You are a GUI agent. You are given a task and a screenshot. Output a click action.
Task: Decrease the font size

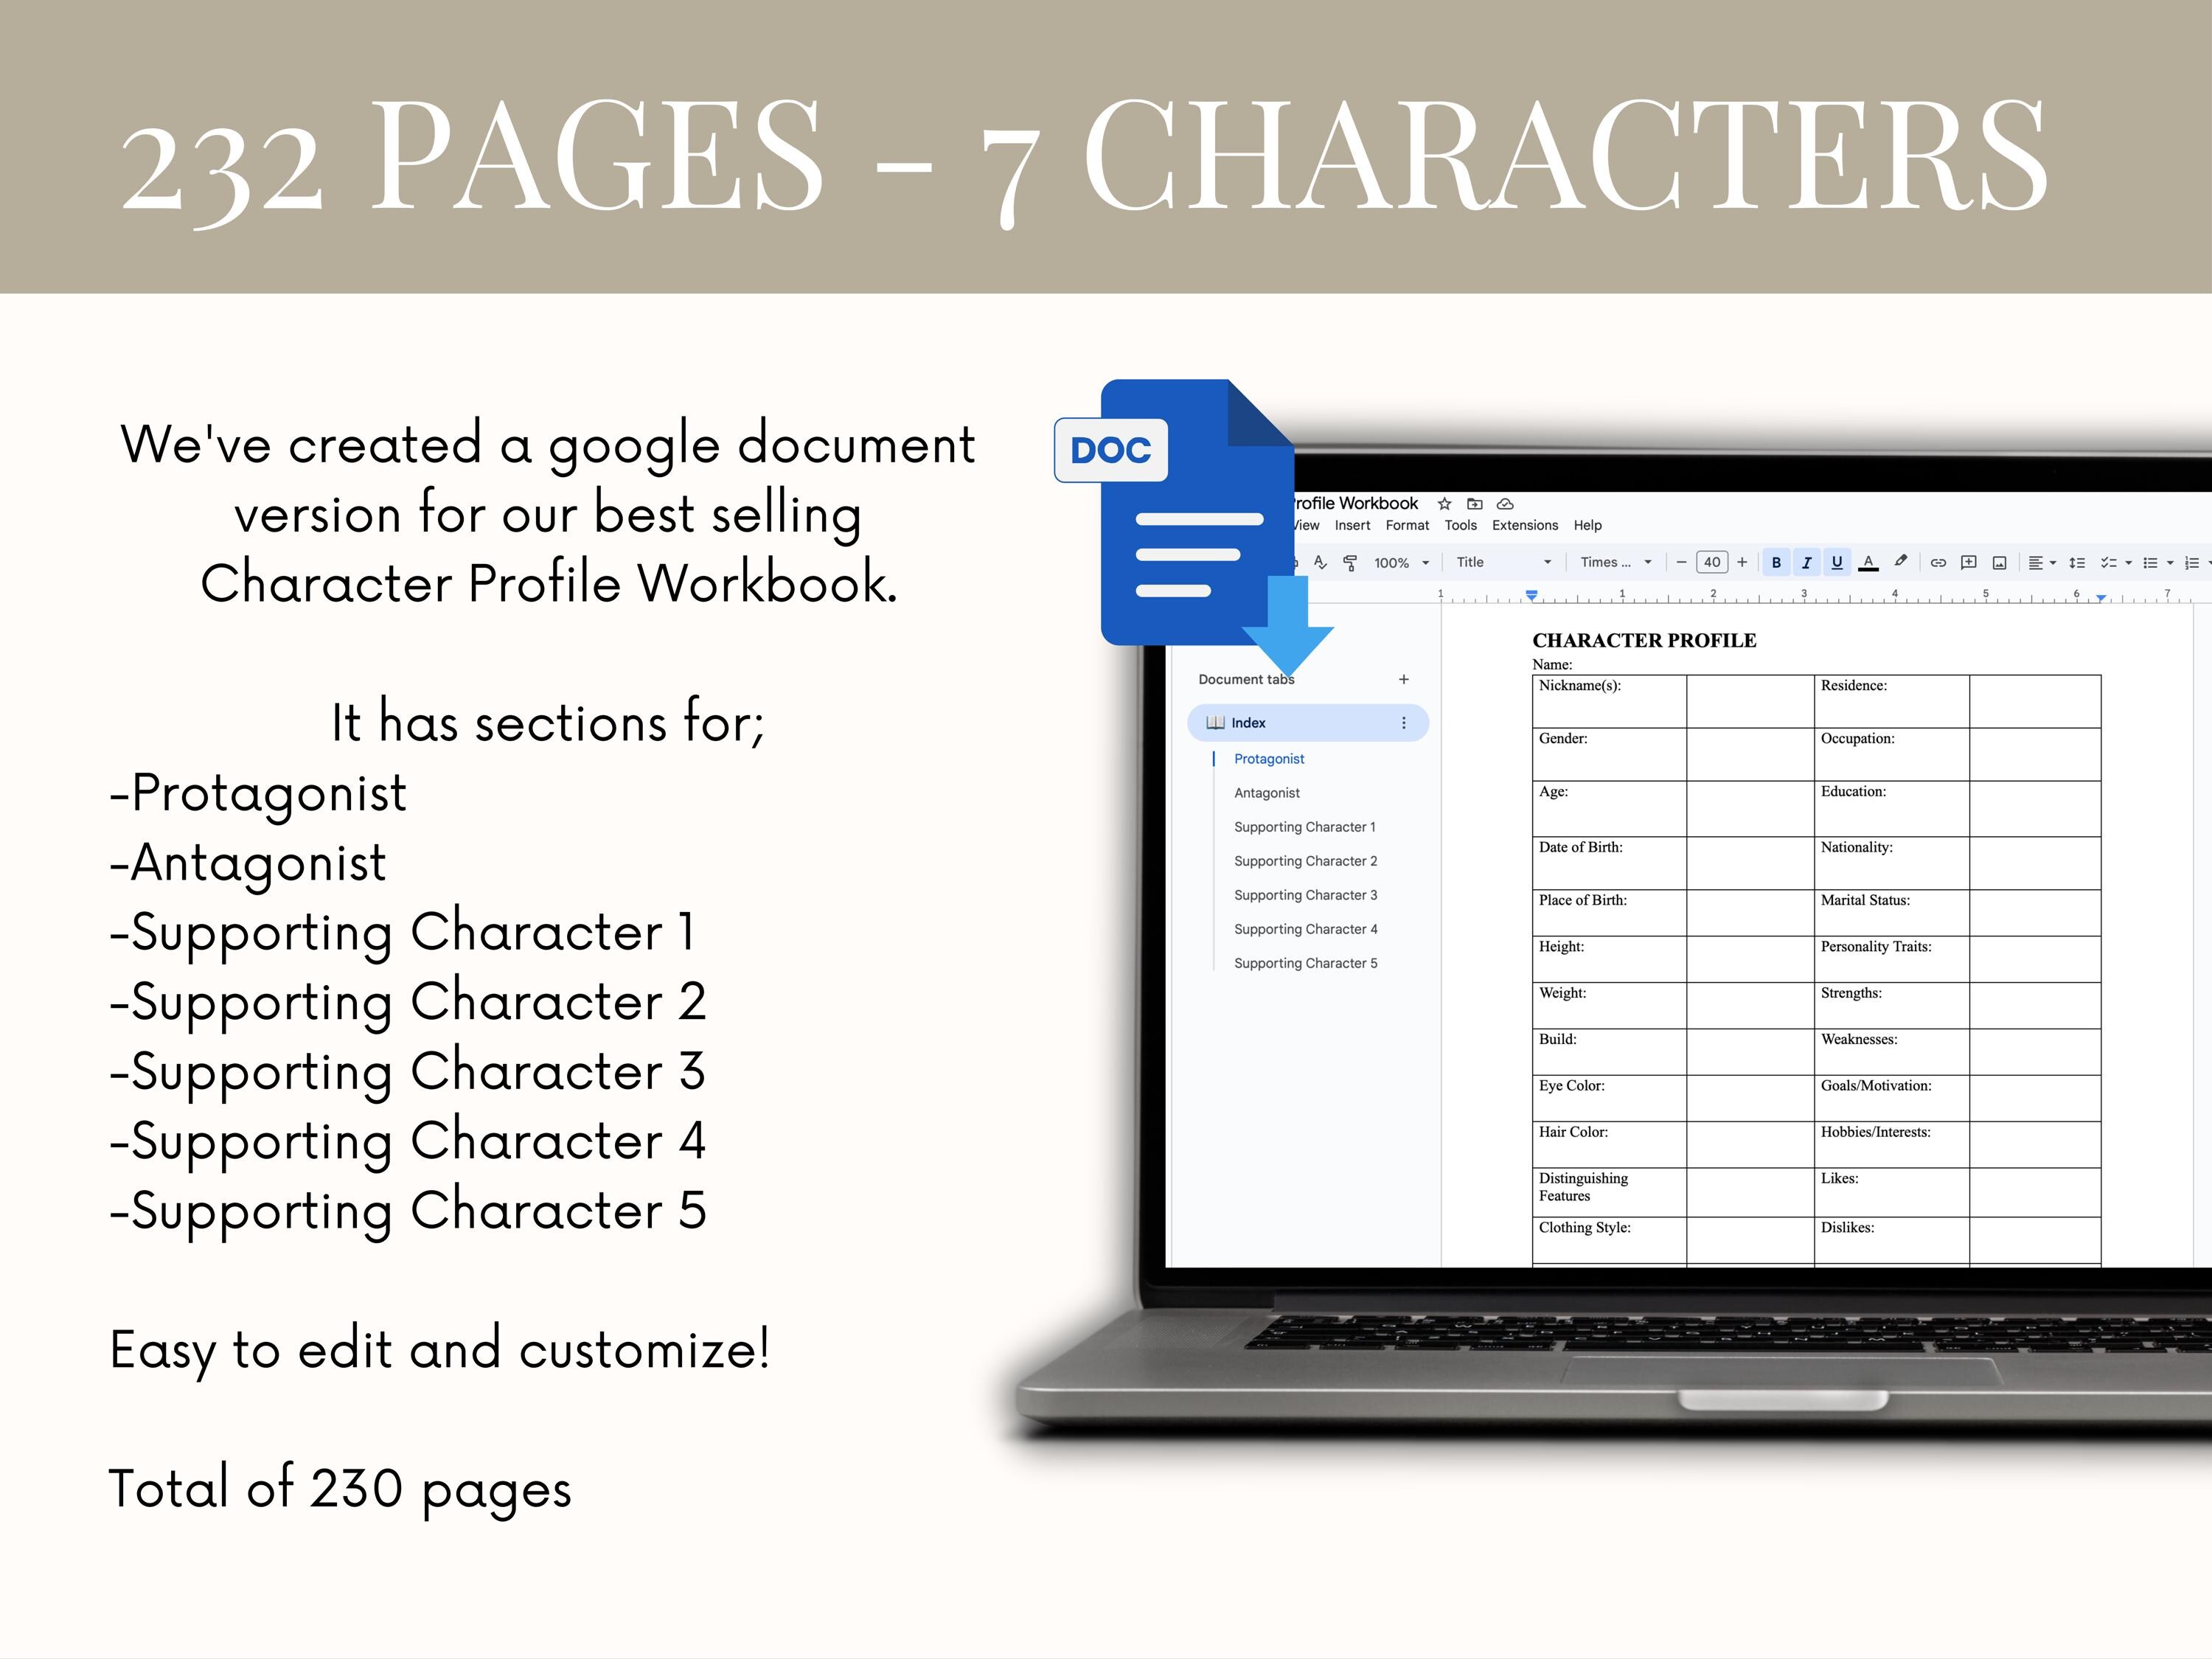pyautogui.click(x=1681, y=562)
